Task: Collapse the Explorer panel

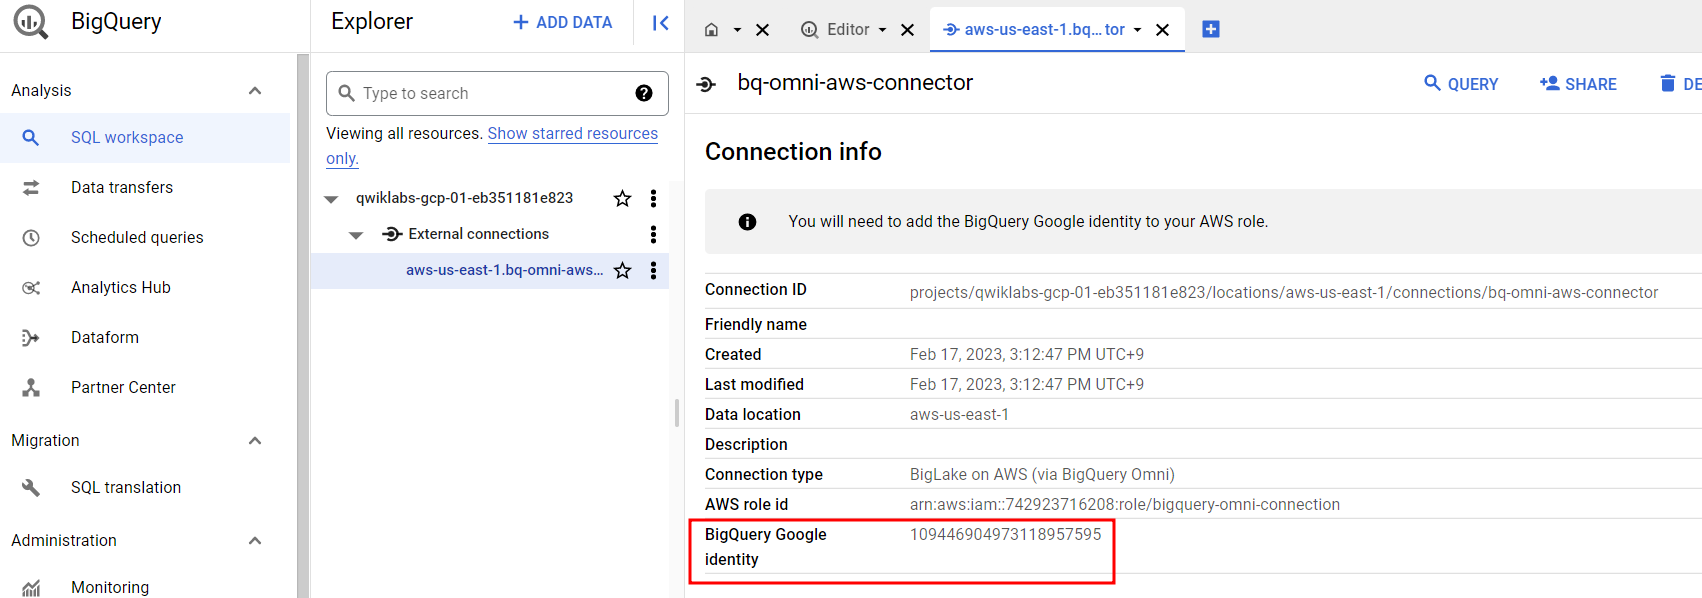Action: (x=661, y=23)
